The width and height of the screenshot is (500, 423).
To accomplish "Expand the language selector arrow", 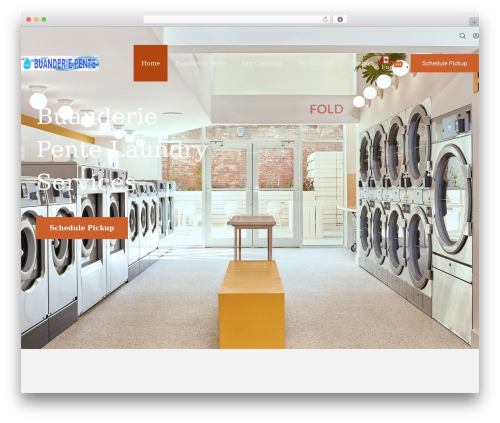I will click(407, 67).
